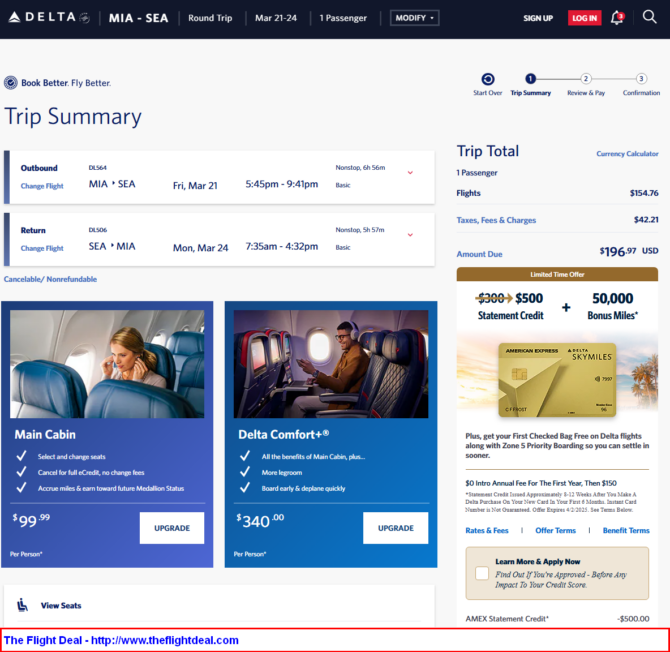670x652 pixels.
Task: Click the Book Better badge icon
Action: pyautogui.click(x=11, y=82)
